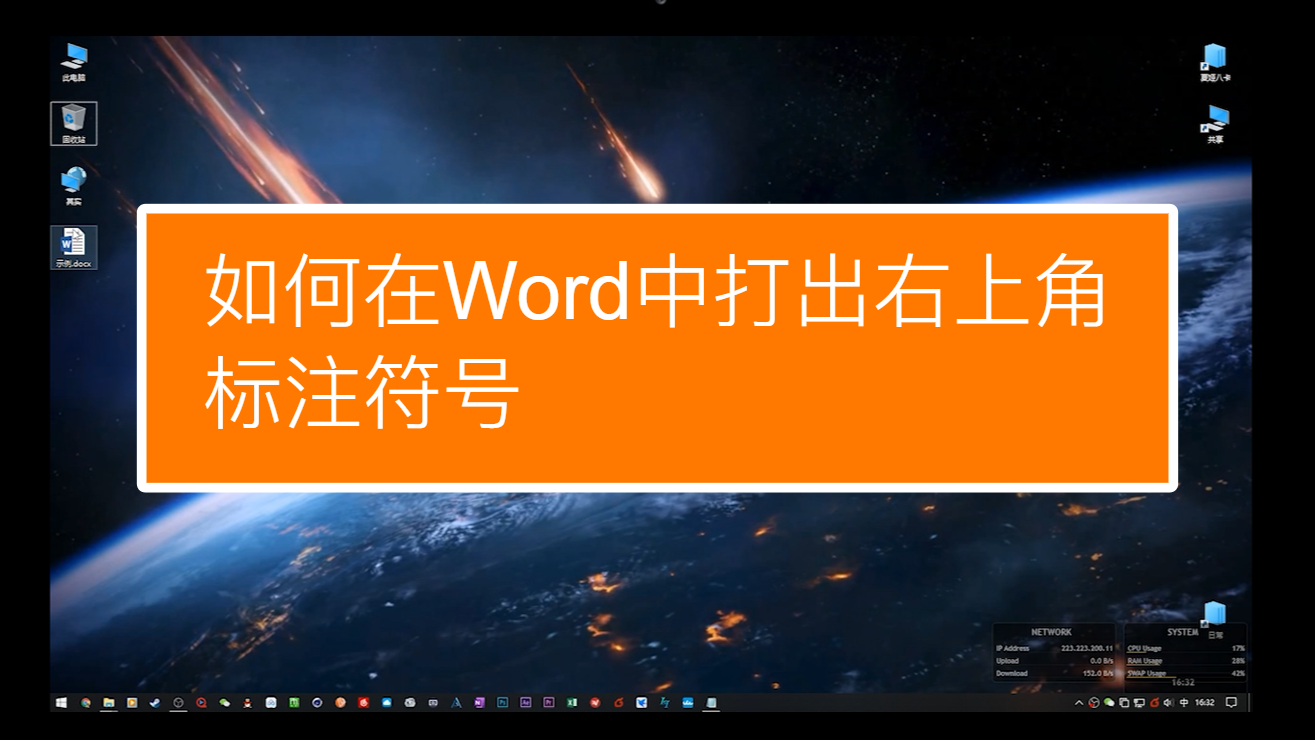
Task: Open OneNote from the taskbar
Action: coord(479,703)
